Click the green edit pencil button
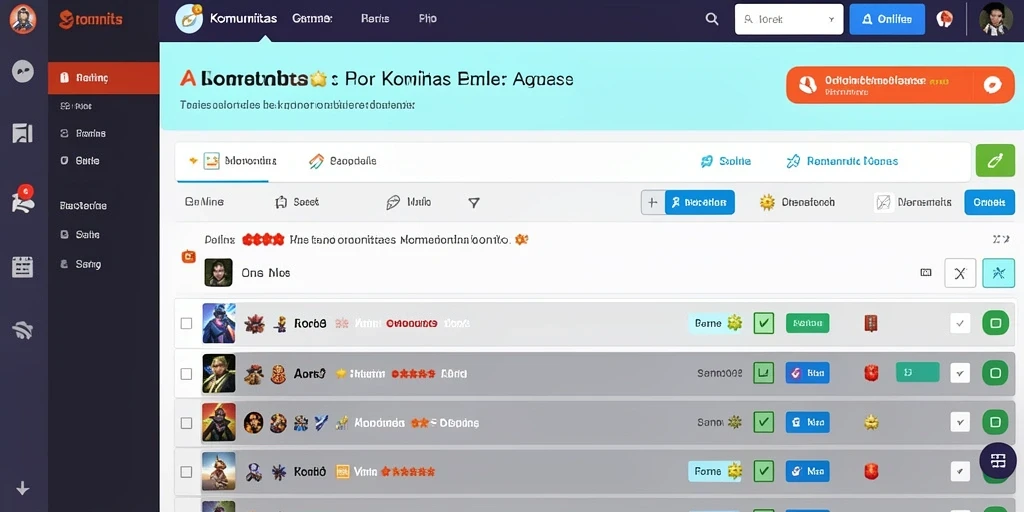Image resolution: width=1024 pixels, height=512 pixels. [x=995, y=161]
